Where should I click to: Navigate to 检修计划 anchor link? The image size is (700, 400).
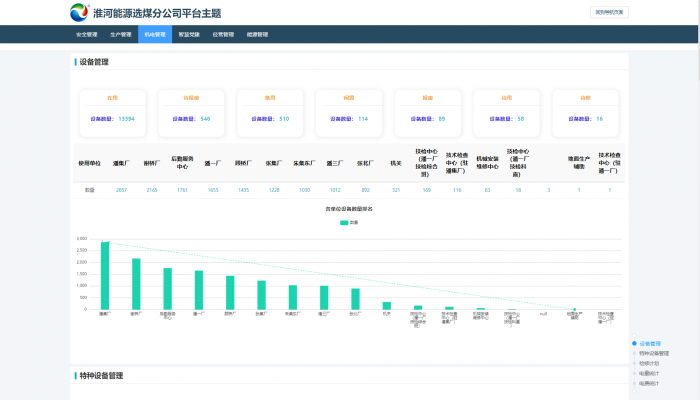click(x=650, y=363)
